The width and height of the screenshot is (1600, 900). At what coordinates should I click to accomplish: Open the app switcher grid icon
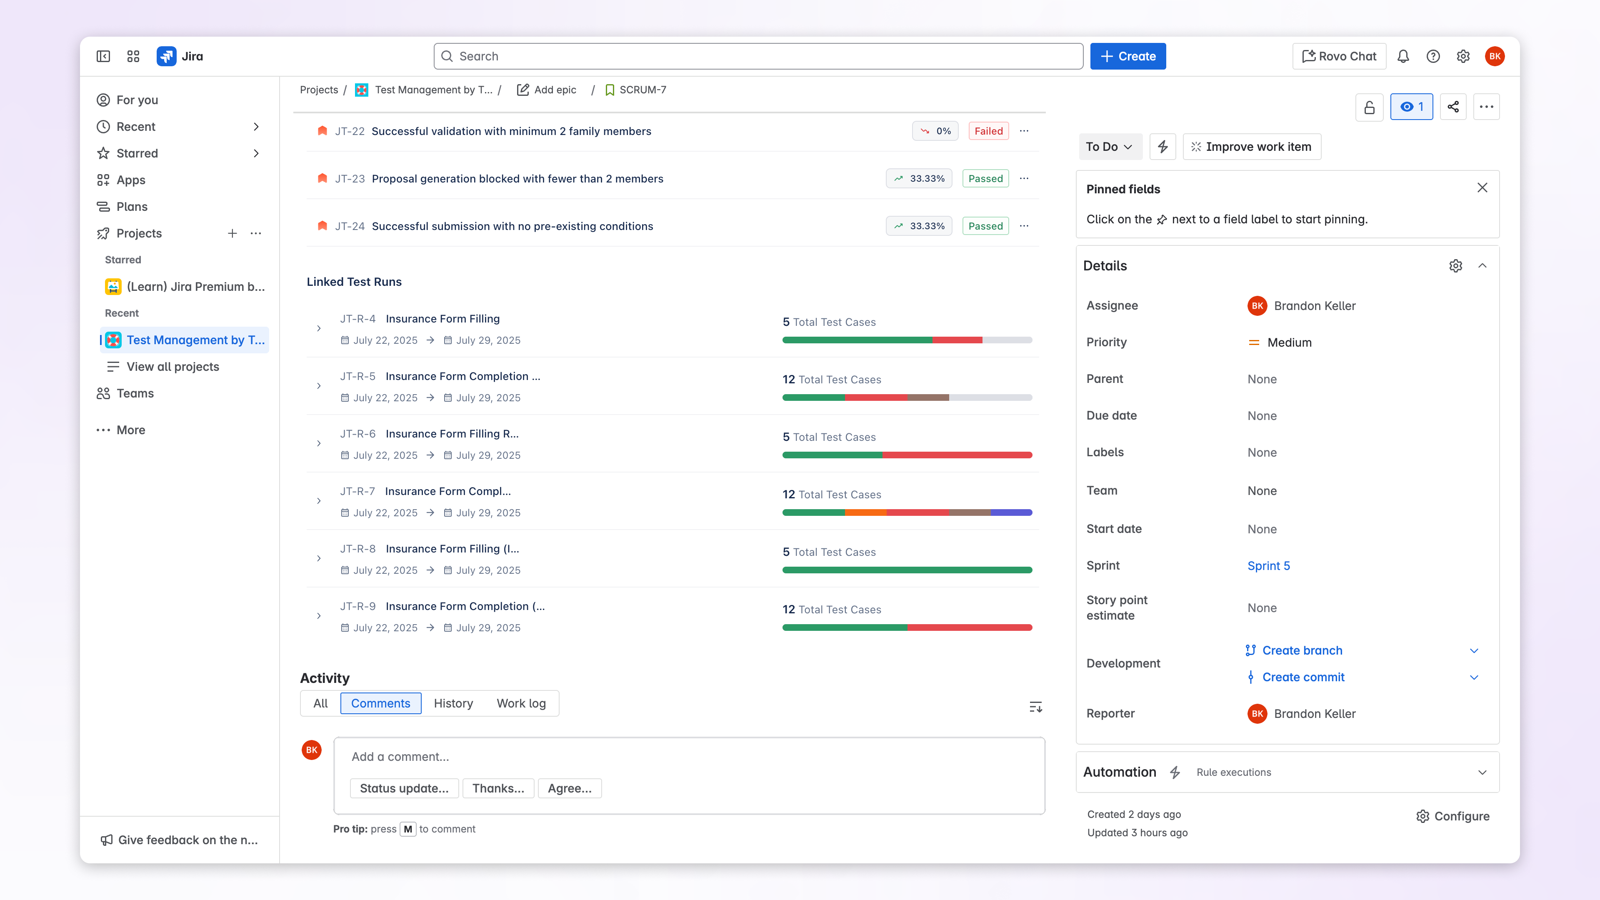click(133, 57)
